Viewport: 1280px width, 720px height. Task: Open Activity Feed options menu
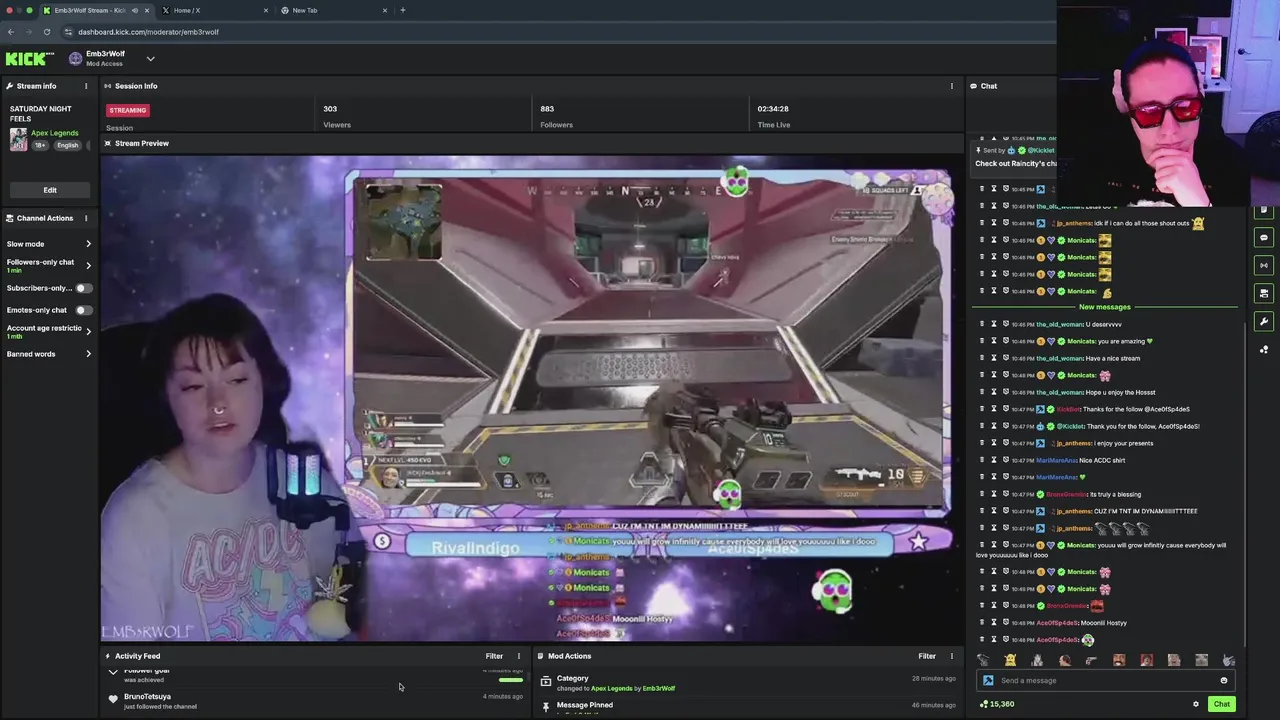click(518, 656)
